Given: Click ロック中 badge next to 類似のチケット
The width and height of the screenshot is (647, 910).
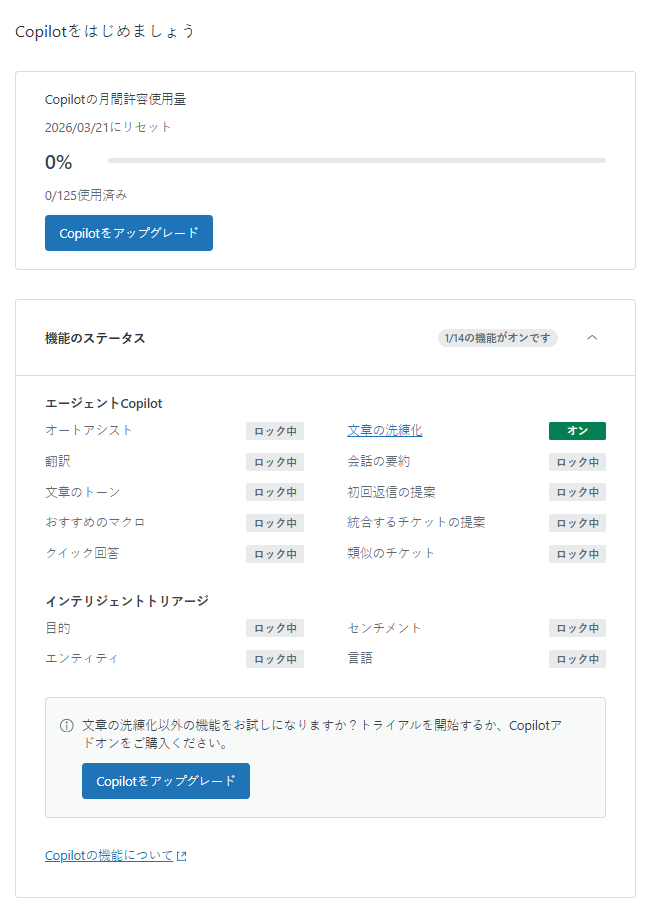Looking at the screenshot, I should (577, 554).
